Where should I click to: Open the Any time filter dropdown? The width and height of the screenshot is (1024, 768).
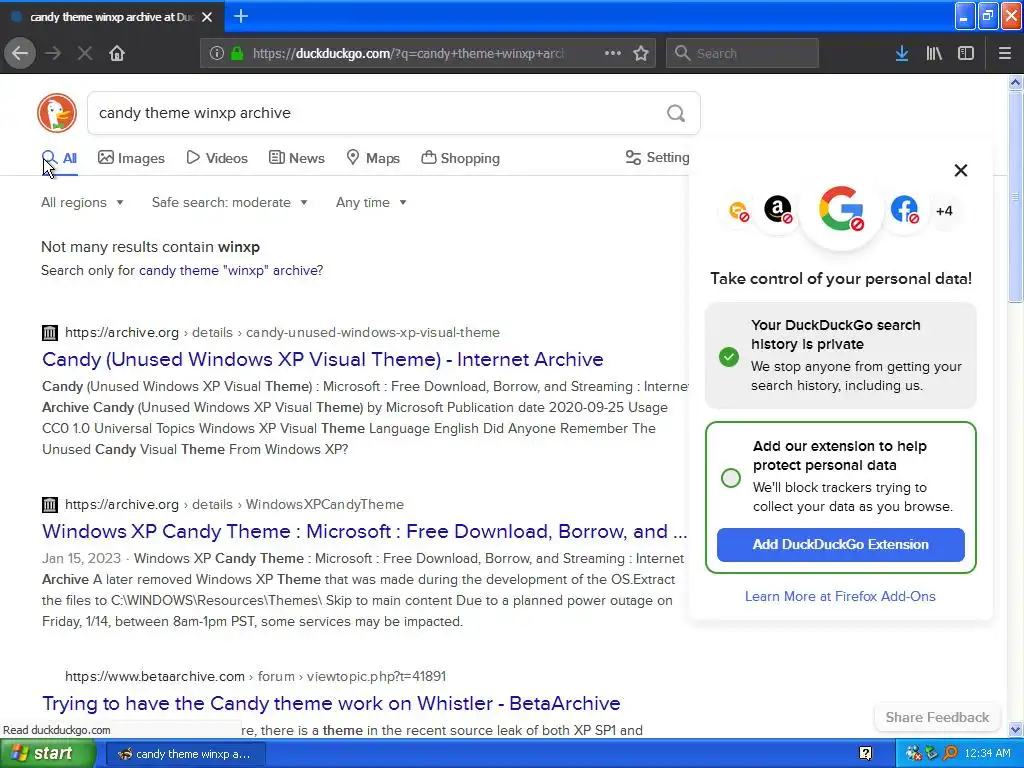[372, 202]
